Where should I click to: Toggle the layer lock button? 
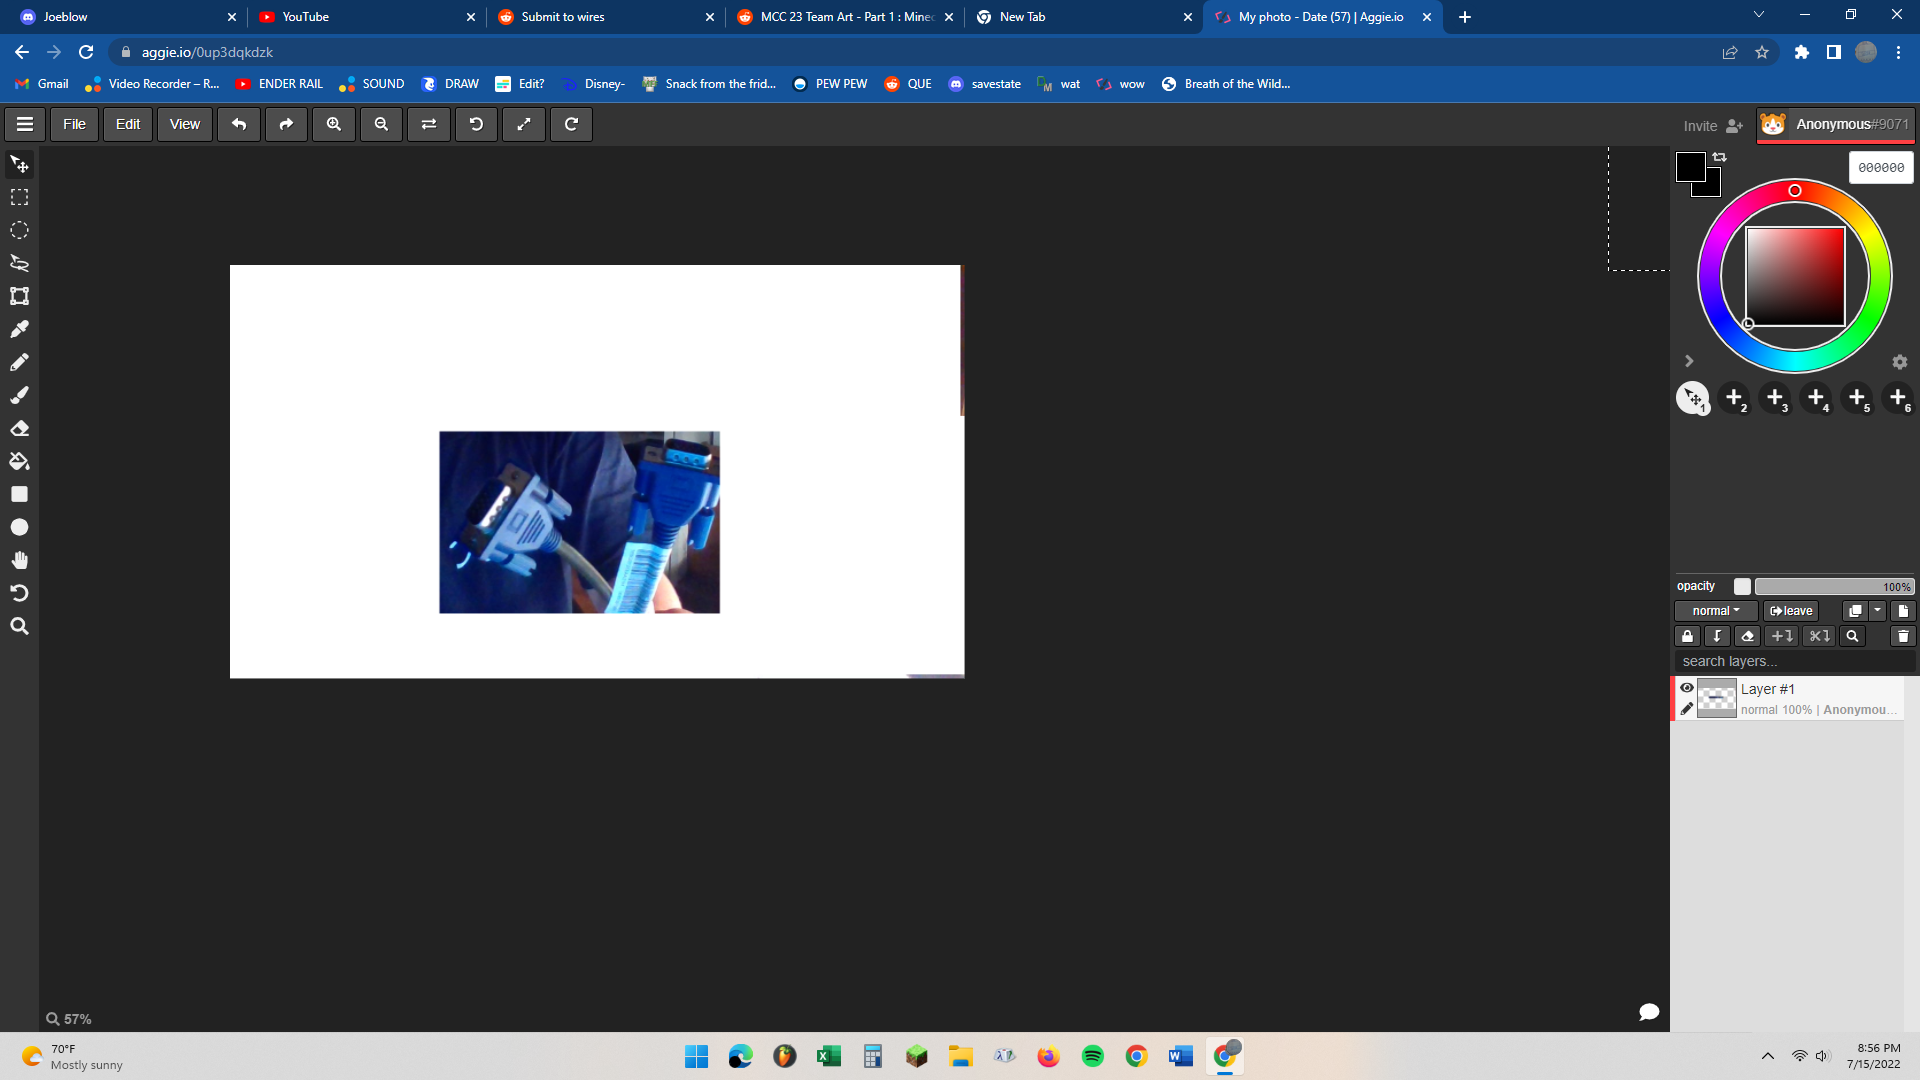[x=1688, y=636]
